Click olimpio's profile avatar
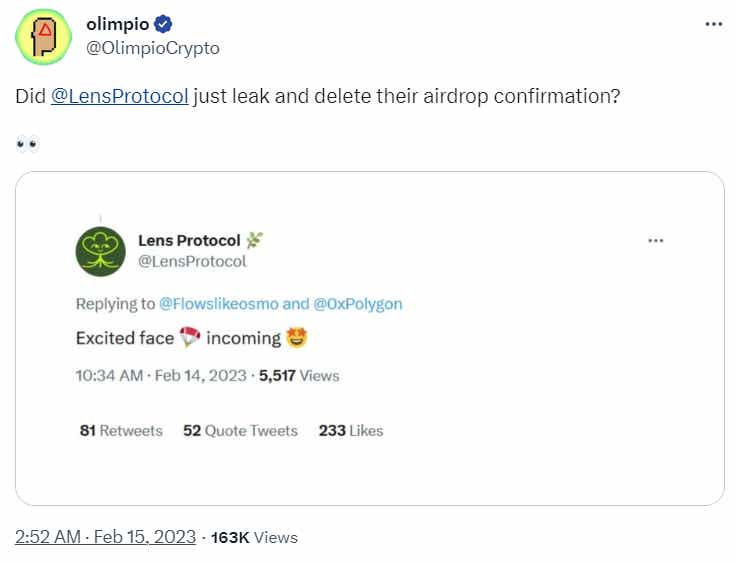Image resolution: width=737 pixels, height=565 pixels. 43,36
